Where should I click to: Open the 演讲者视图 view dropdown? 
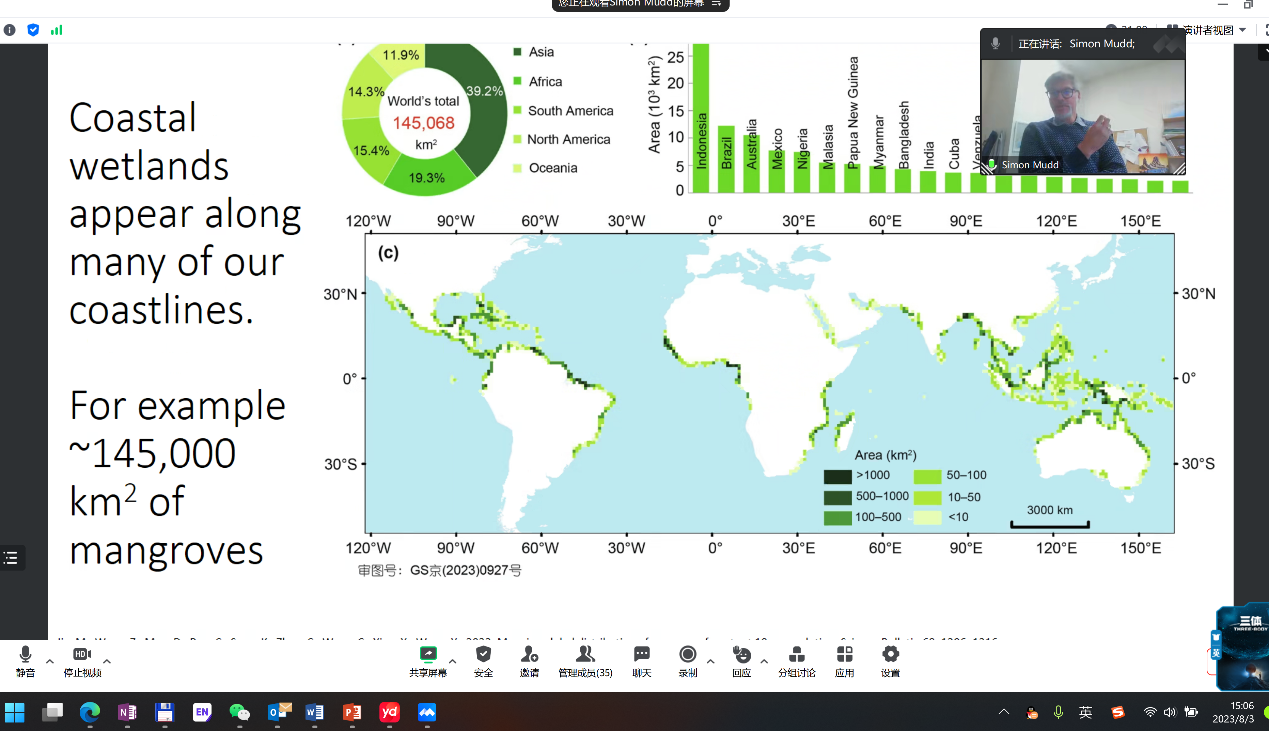[x=1214, y=30]
